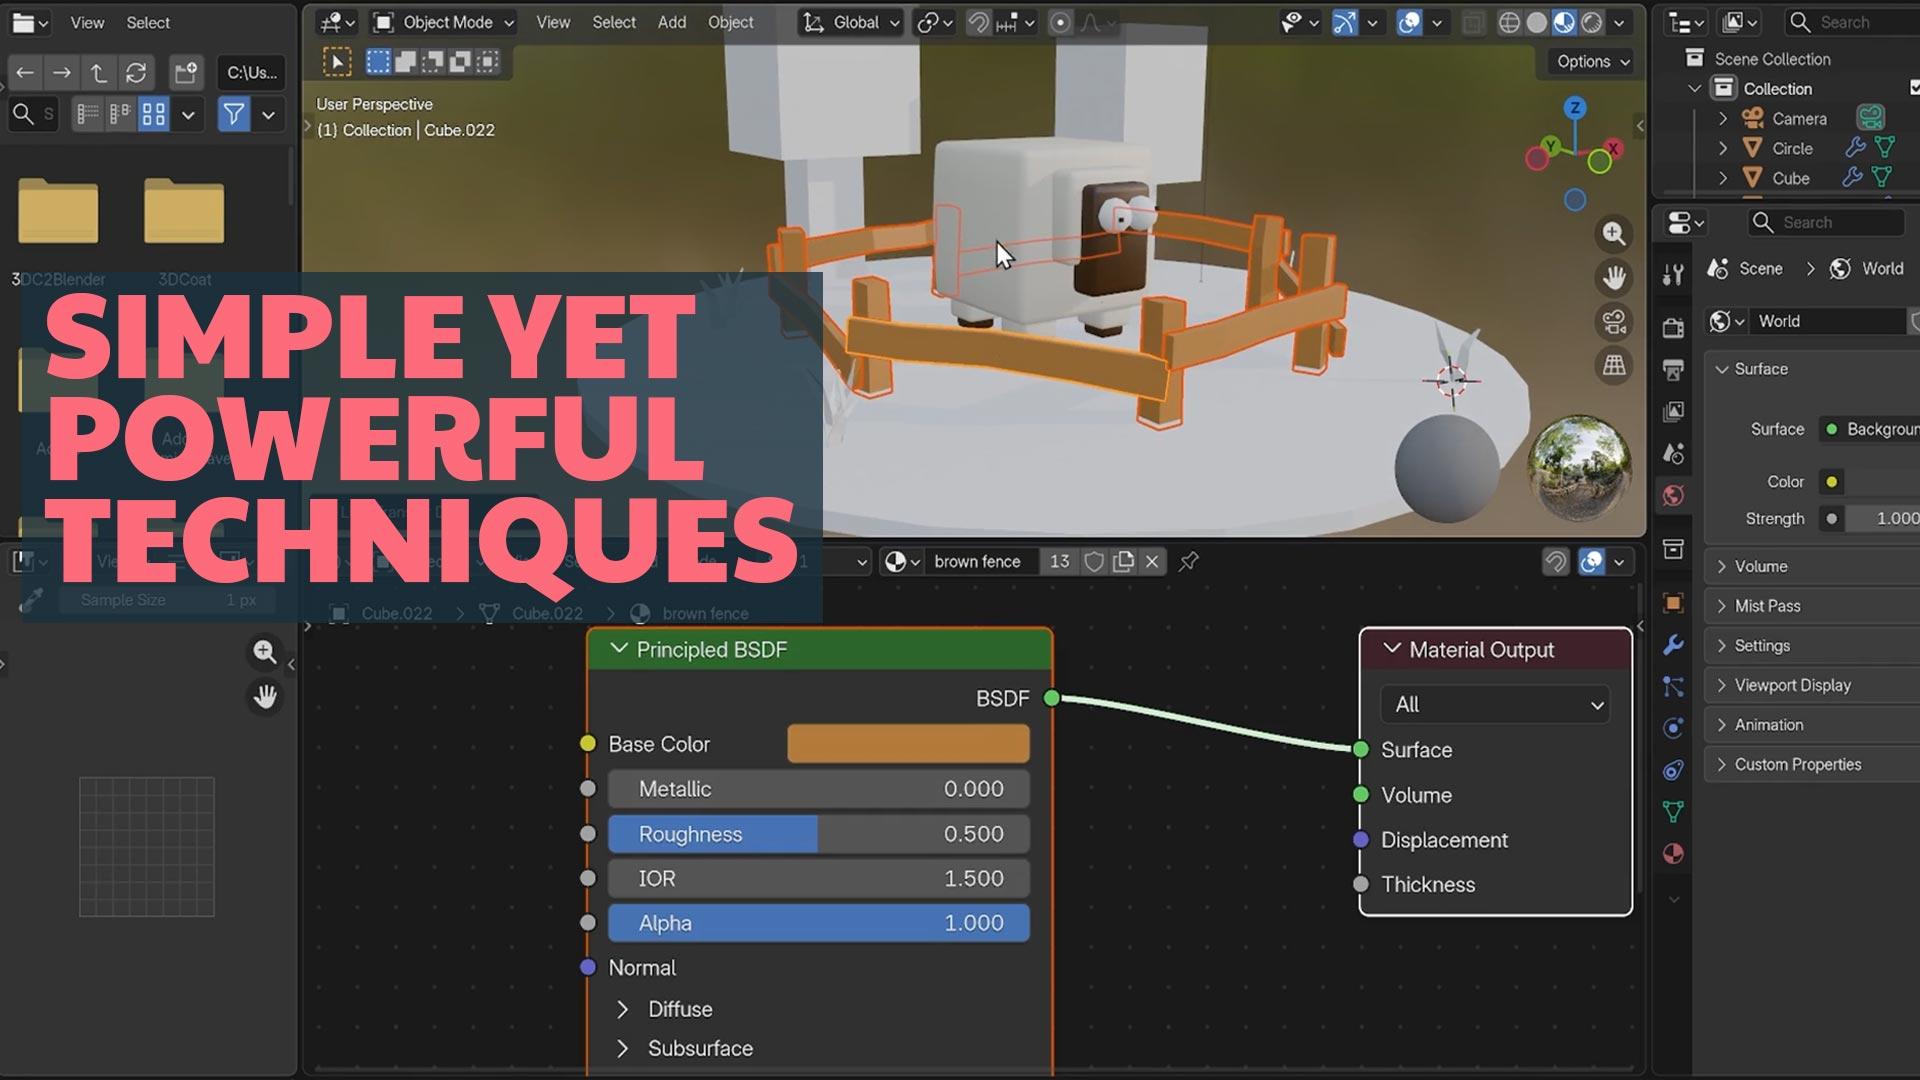The height and width of the screenshot is (1080, 1920).
Task: Toggle the camera view gizmo
Action: coord(1613,322)
